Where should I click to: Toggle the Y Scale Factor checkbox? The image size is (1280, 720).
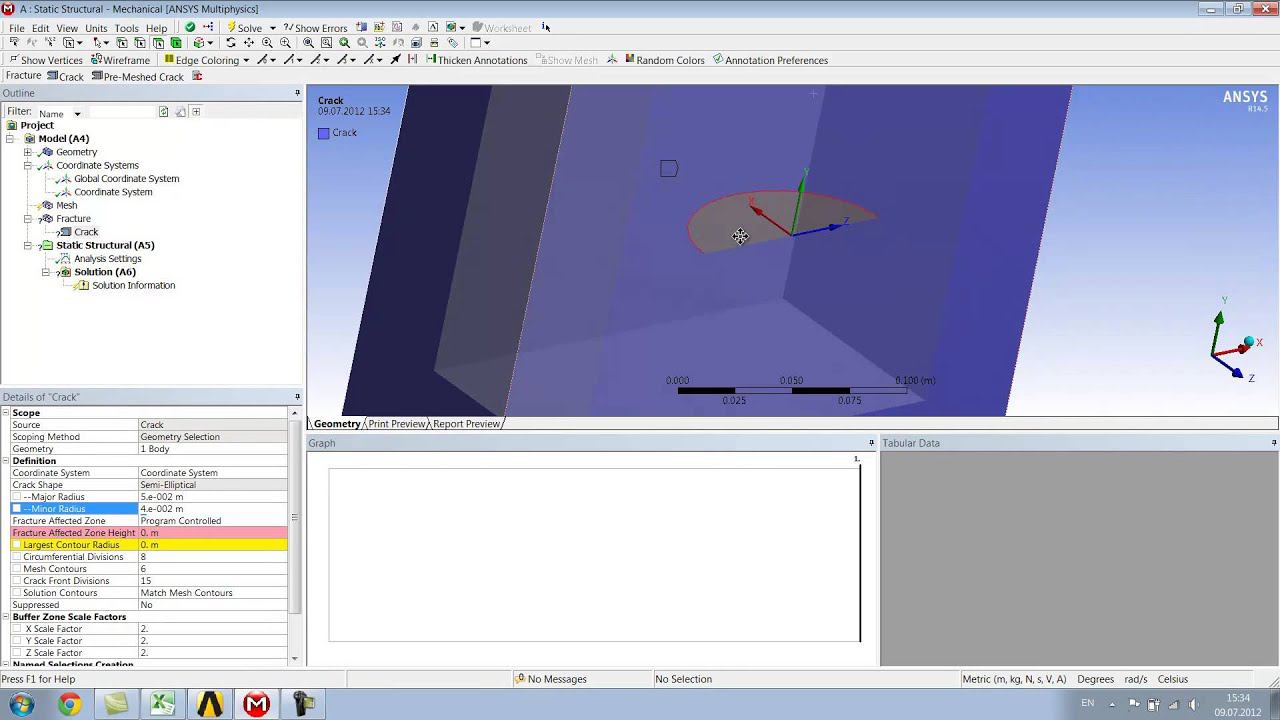[16, 641]
